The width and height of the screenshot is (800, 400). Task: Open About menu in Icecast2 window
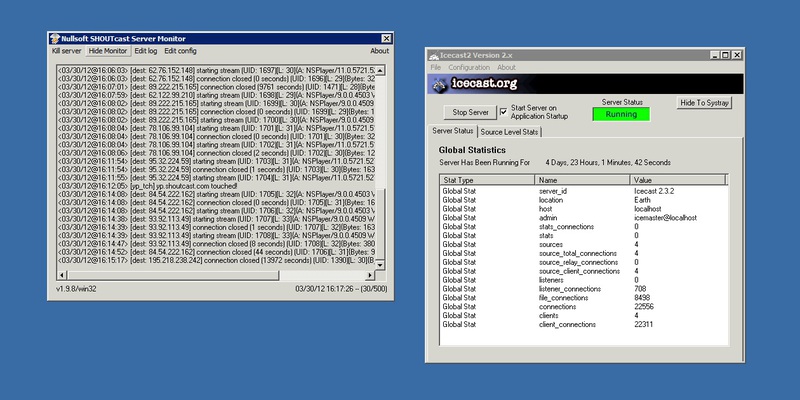(x=506, y=67)
